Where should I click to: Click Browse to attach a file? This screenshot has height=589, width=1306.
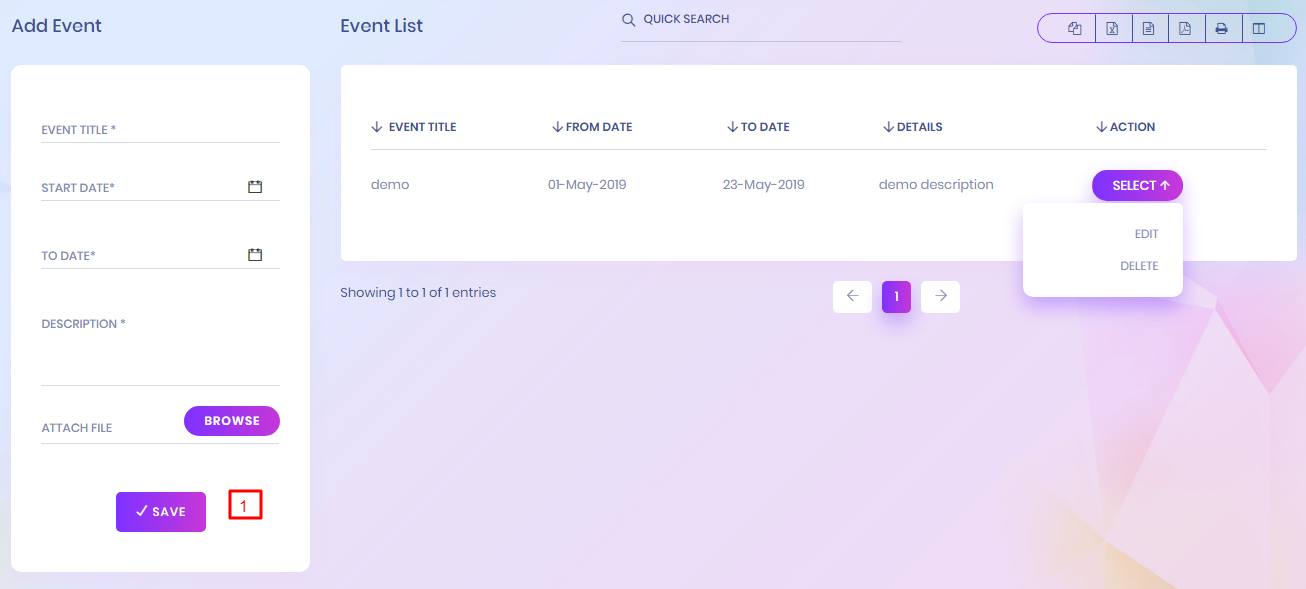tap(232, 421)
